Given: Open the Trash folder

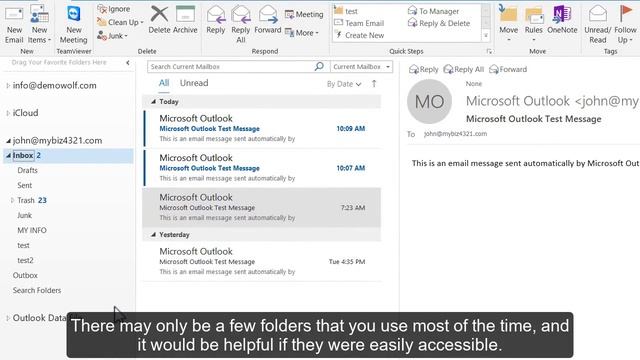Looking at the screenshot, I should pos(26,200).
